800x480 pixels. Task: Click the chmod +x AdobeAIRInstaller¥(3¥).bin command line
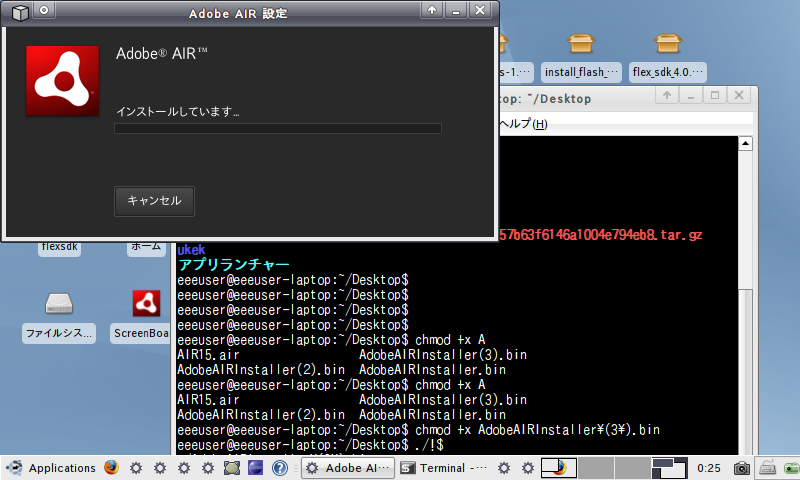[x=418, y=430]
